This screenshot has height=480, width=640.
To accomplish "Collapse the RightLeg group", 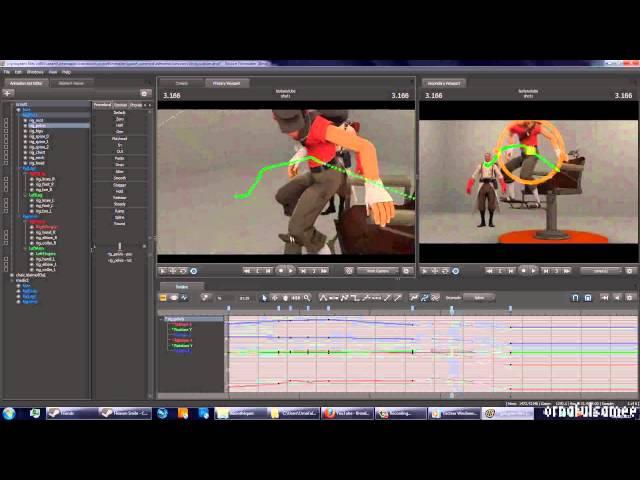I will [25, 173].
